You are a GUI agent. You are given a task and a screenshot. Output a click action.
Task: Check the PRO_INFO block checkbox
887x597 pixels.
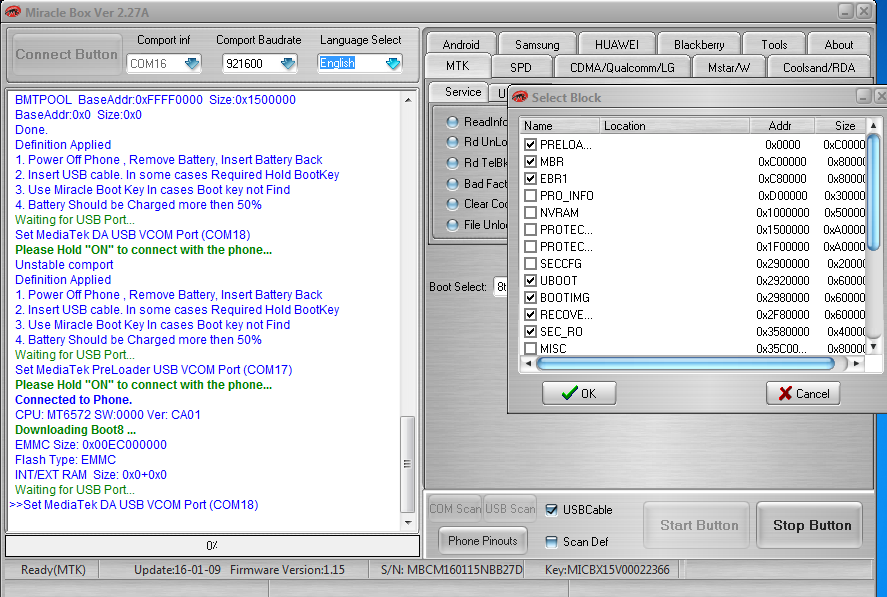click(x=530, y=195)
